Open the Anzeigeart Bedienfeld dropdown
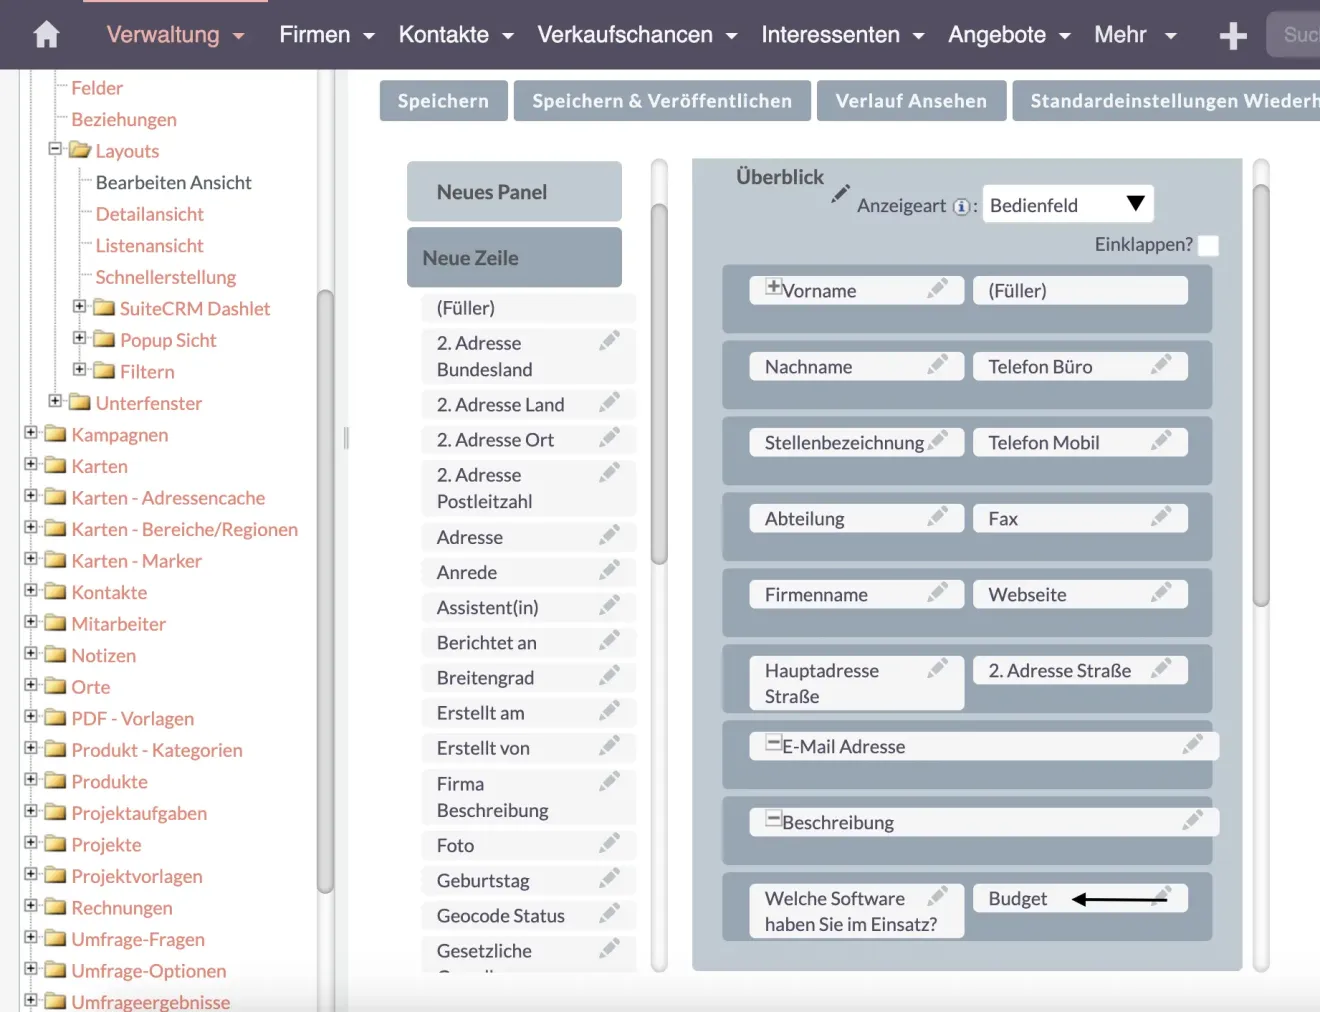 1067,205
